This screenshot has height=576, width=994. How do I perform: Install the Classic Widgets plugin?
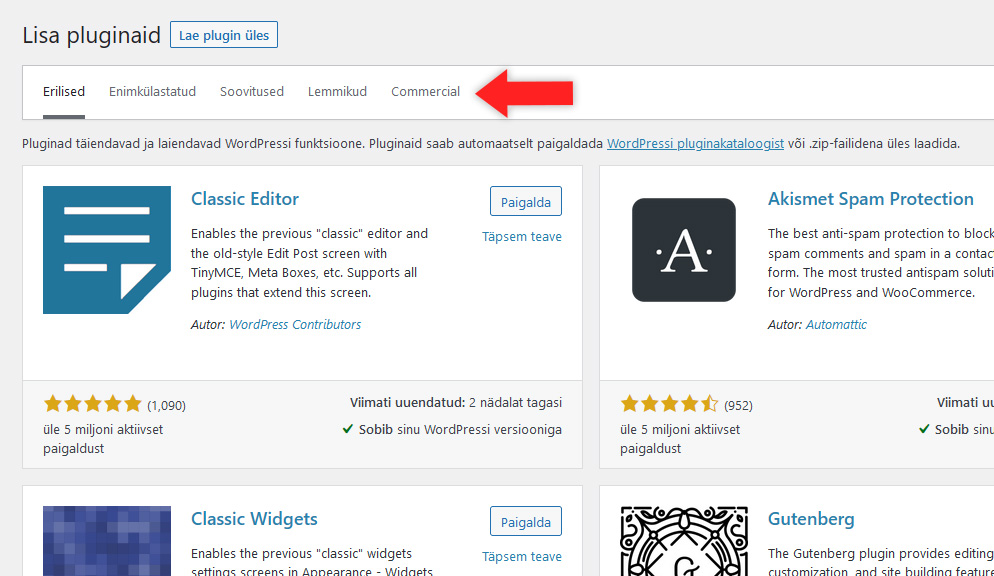click(x=526, y=522)
